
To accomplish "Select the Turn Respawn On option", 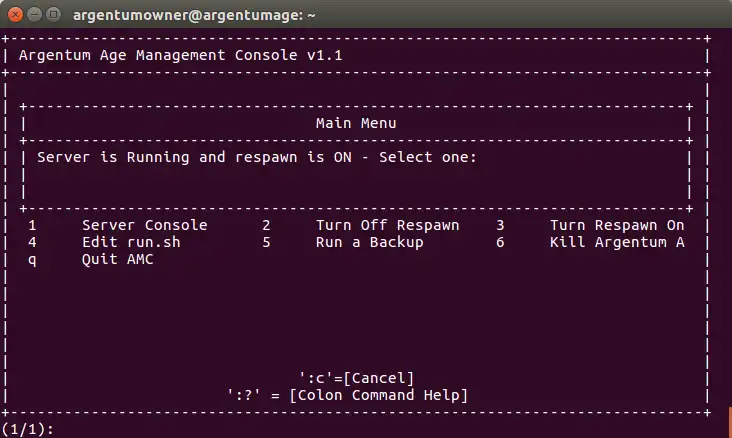I will pyautogui.click(x=617, y=225).
